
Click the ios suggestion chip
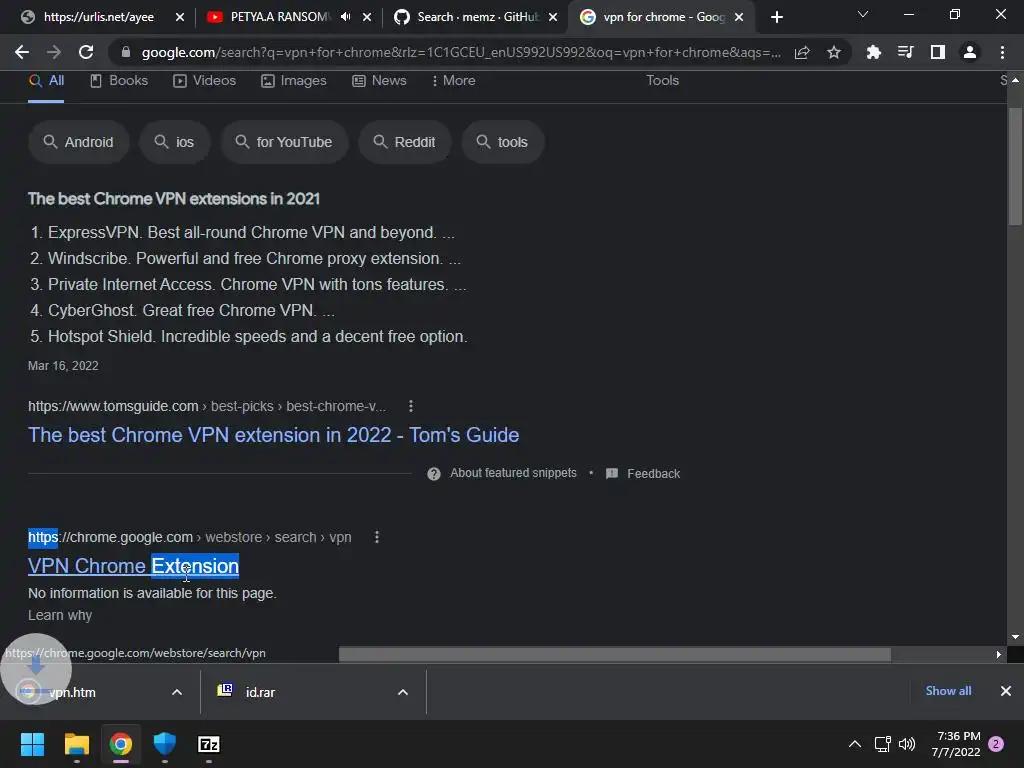coord(174,142)
